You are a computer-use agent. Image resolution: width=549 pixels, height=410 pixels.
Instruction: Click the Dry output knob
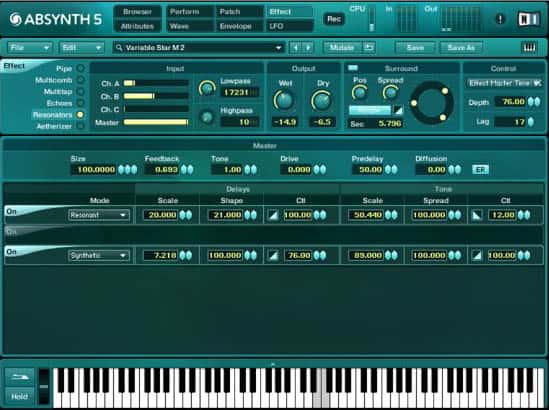[322, 100]
